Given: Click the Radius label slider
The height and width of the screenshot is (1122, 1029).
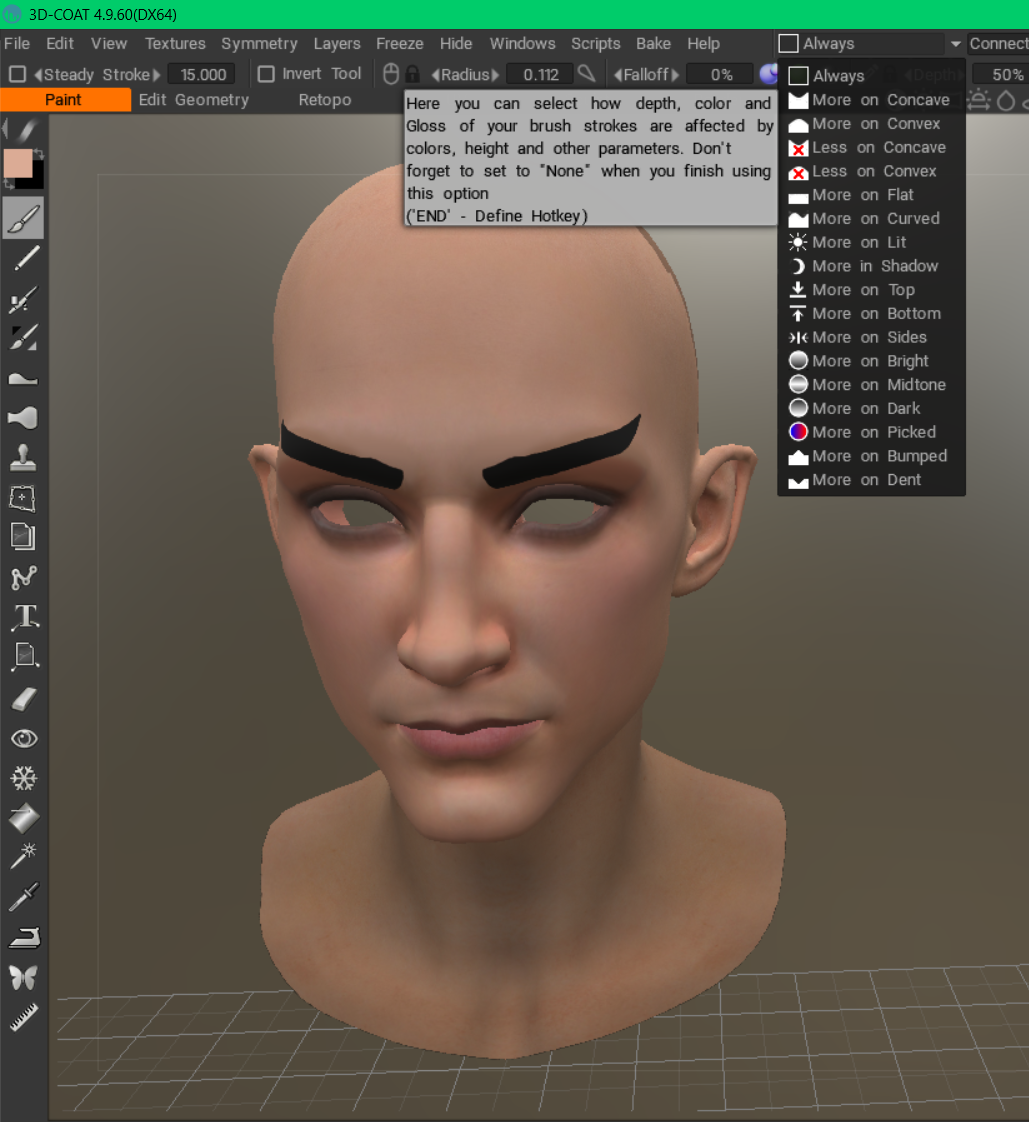Looking at the screenshot, I should click(x=465, y=74).
